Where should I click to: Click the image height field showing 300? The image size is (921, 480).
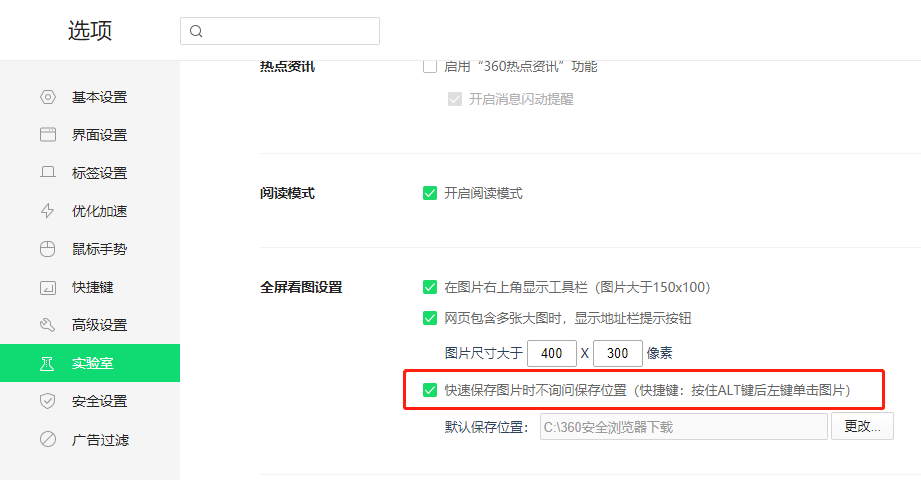(x=617, y=353)
